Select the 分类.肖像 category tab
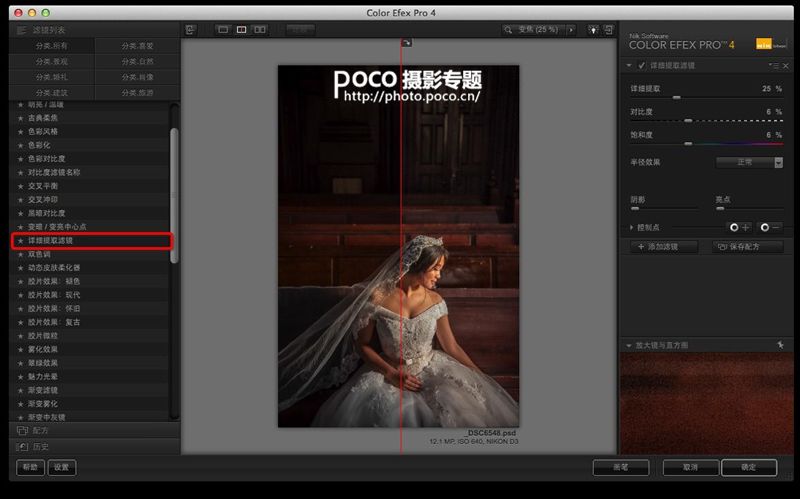Screen dimensions: 800x499 [x=137, y=77]
